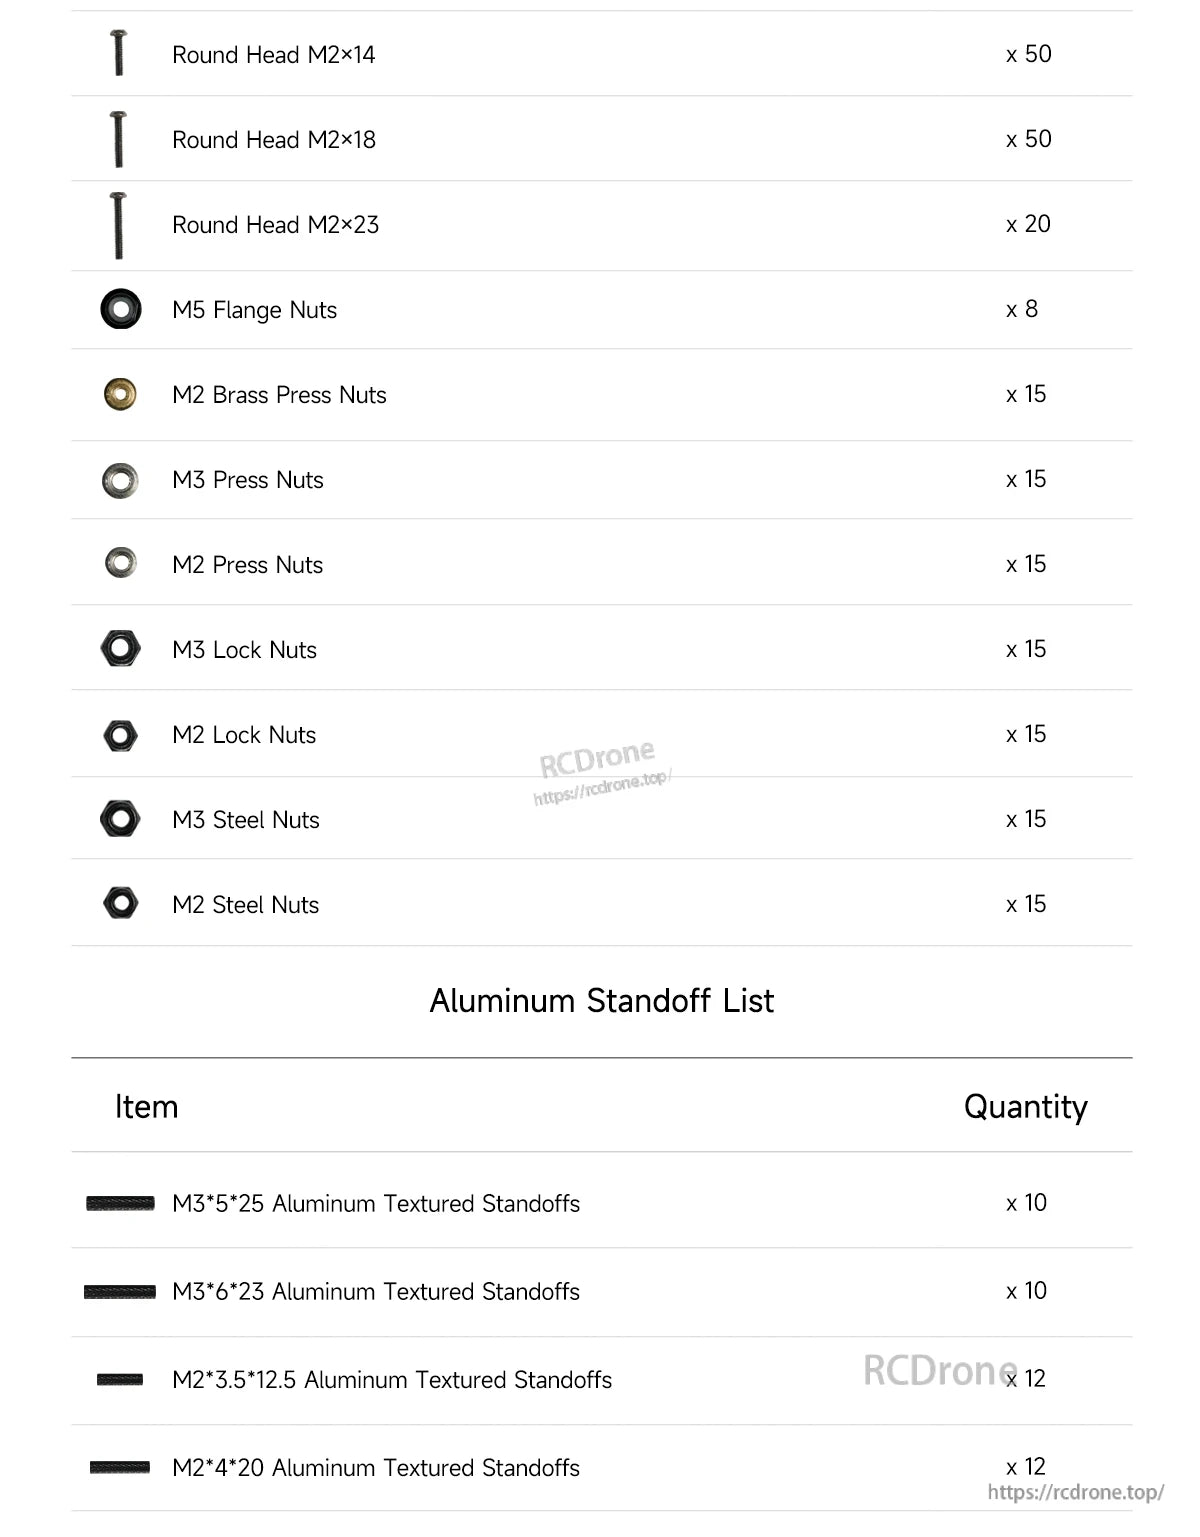Click the M5 Flange Nuts icon
The width and height of the screenshot is (1200, 1537).
click(120, 309)
